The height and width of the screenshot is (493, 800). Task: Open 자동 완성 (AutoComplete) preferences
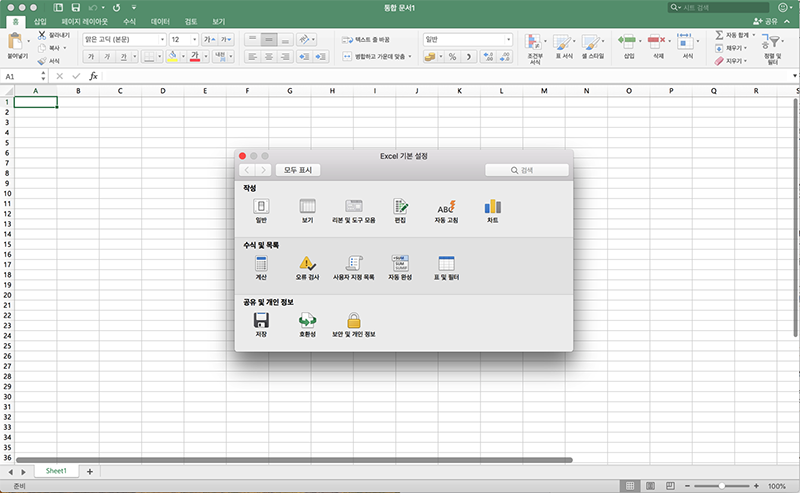(x=400, y=268)
